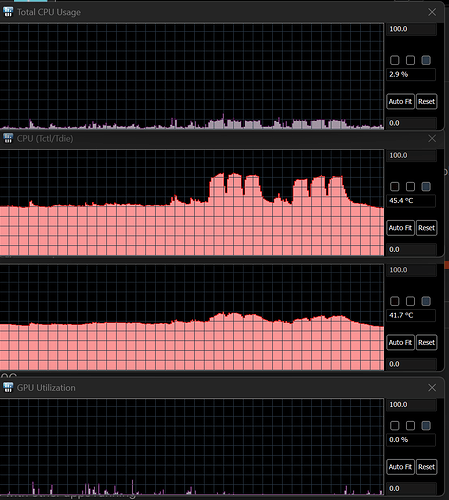
Task: Toggle first checkbox in Total CPU Usage panel
Action: [x=395, y=60]
